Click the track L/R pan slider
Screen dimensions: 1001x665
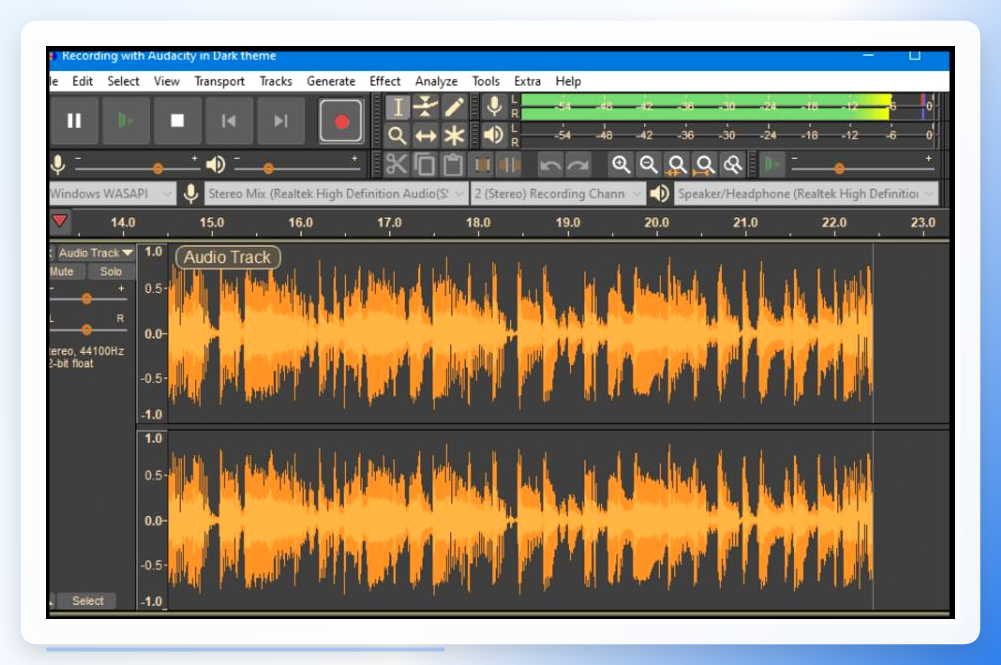click(x=87, y=329)
